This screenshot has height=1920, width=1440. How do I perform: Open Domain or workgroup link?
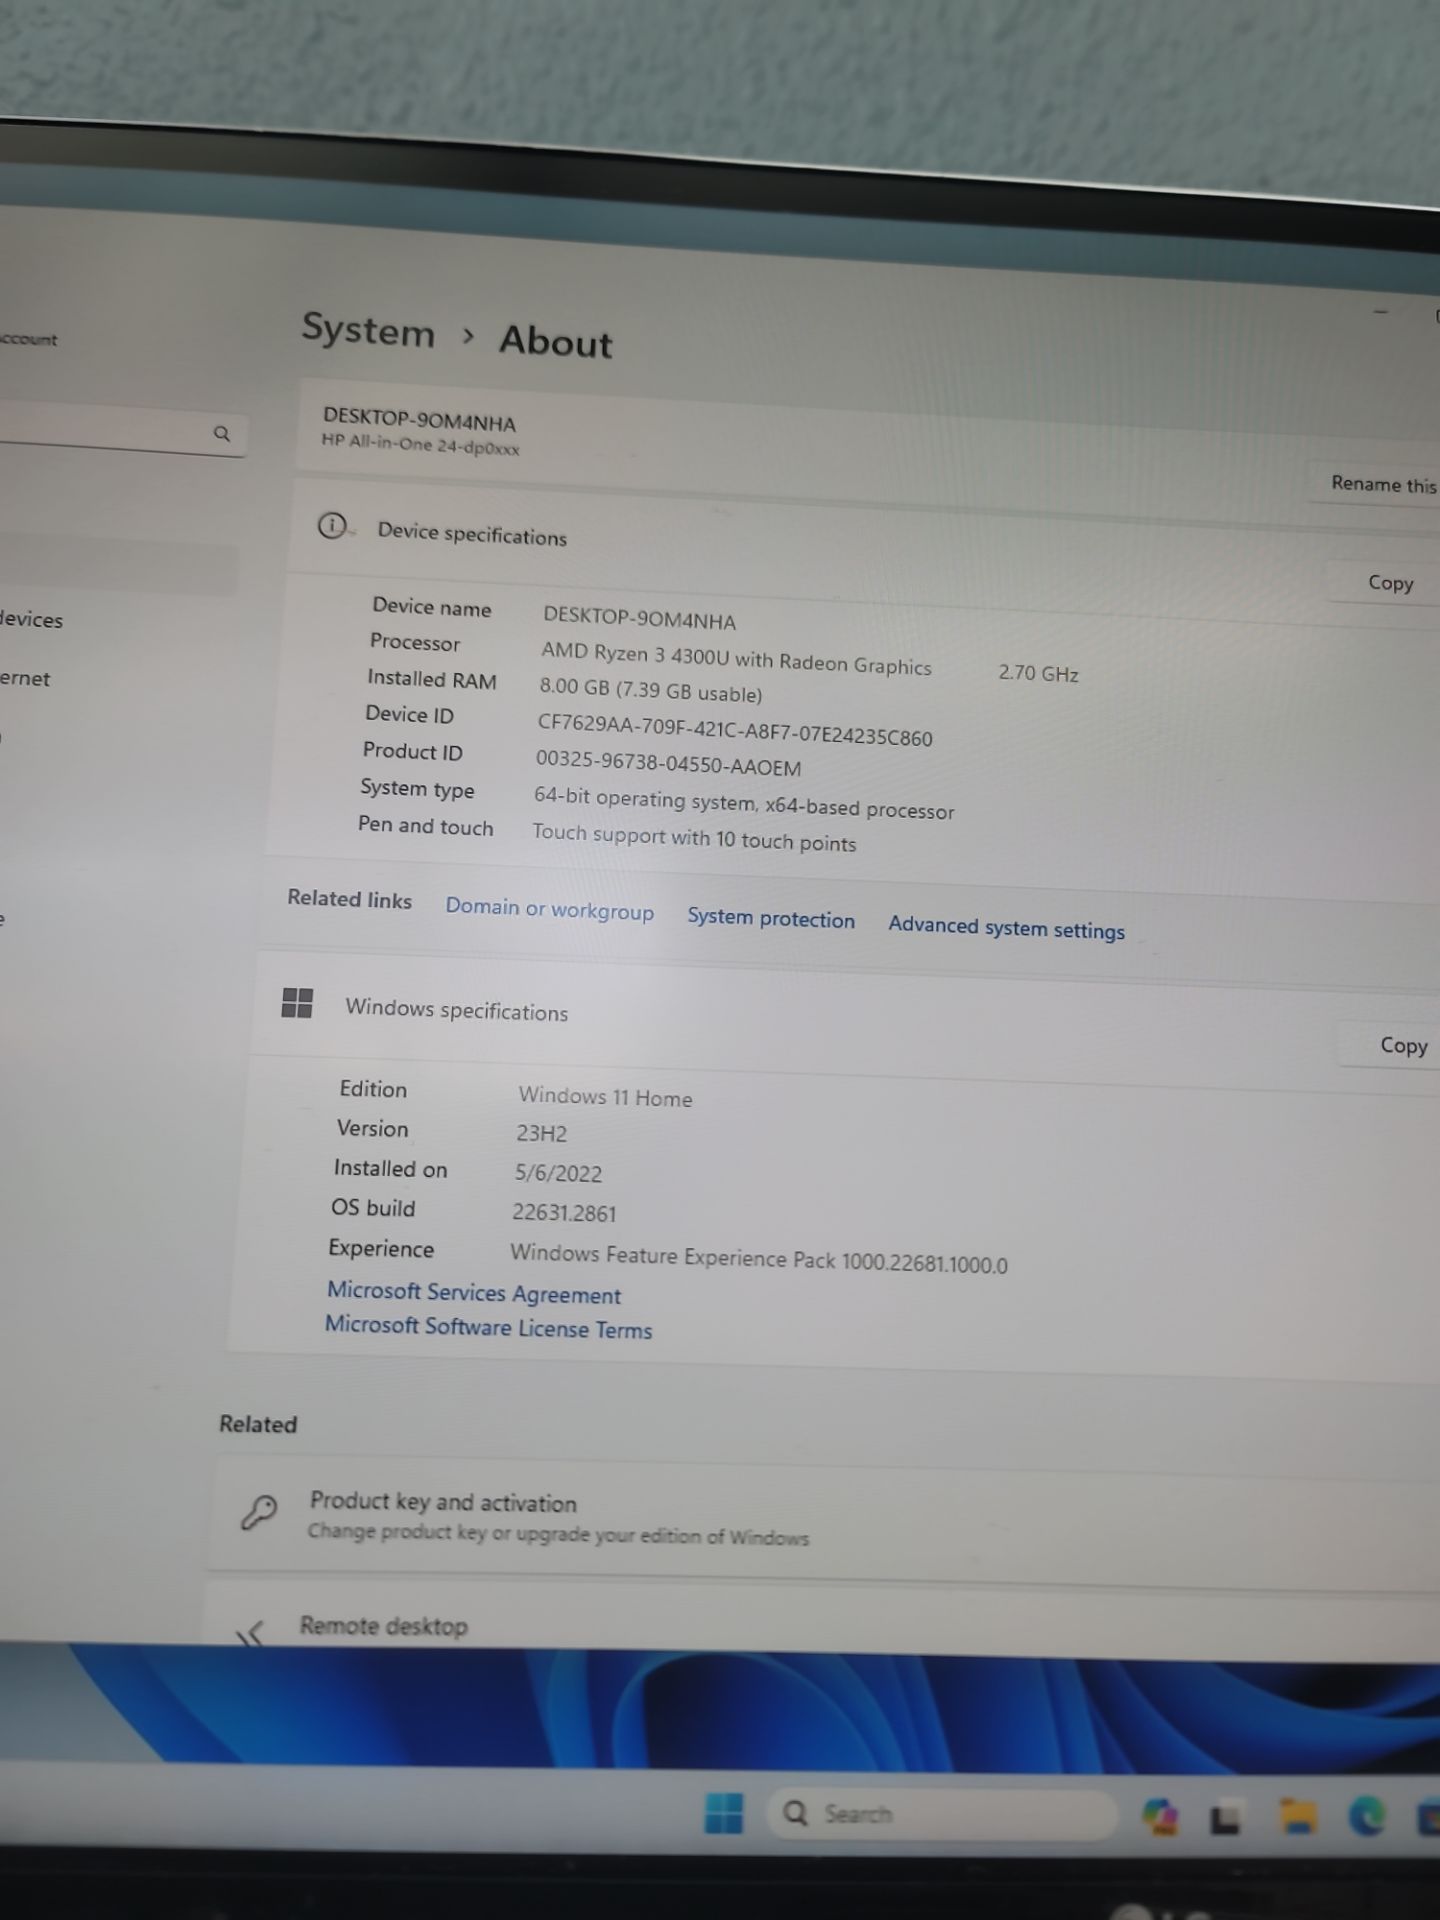point(549,909)
